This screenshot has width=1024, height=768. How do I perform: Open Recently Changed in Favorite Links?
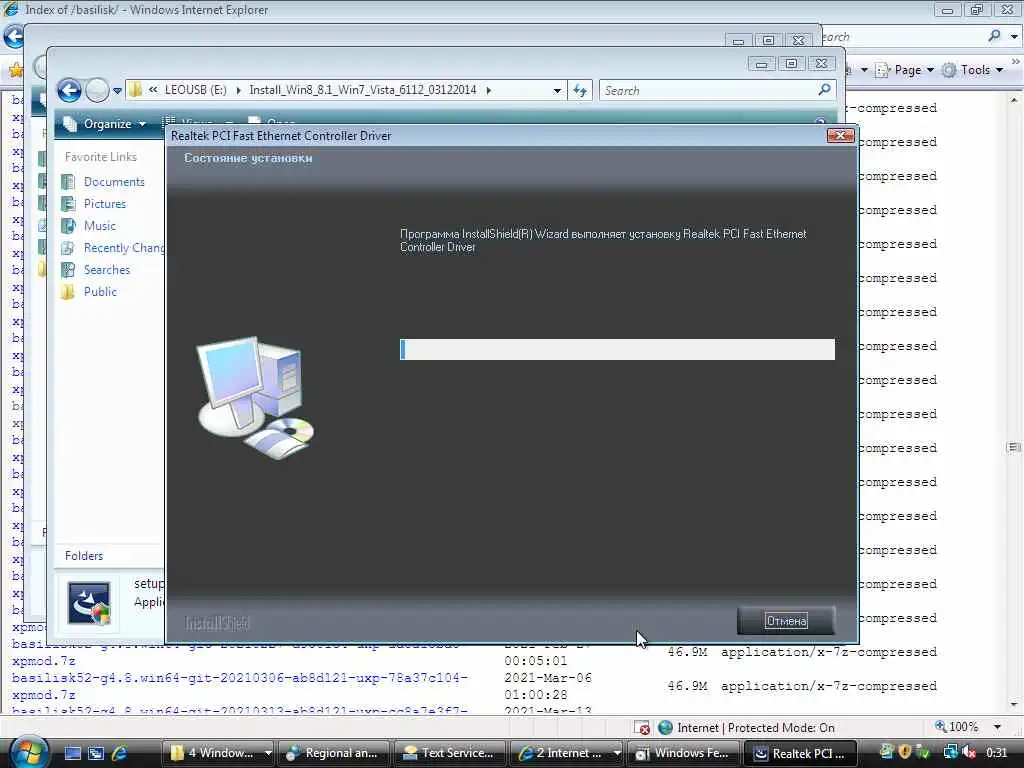(123, 248)
